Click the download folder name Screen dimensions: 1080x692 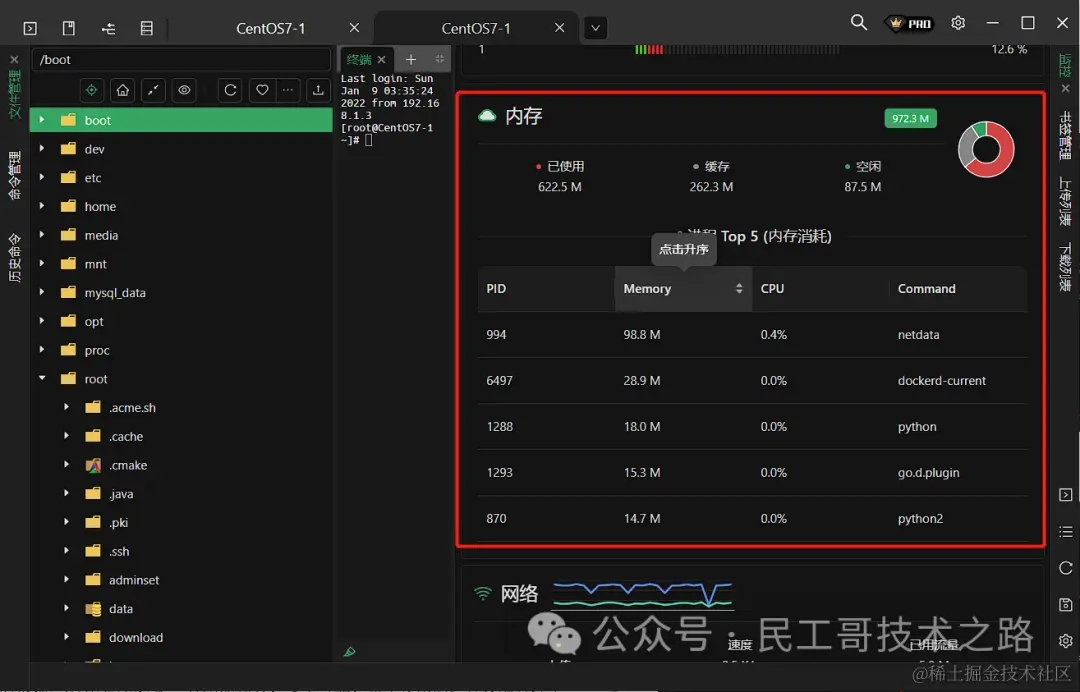pos(136,638)
